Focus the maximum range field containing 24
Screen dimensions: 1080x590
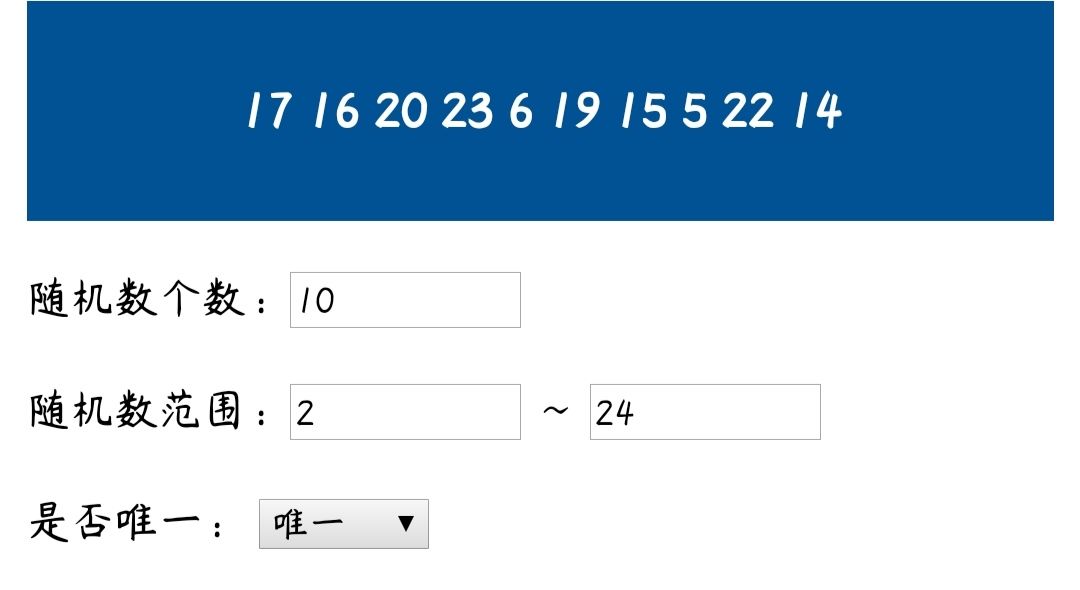705,412
